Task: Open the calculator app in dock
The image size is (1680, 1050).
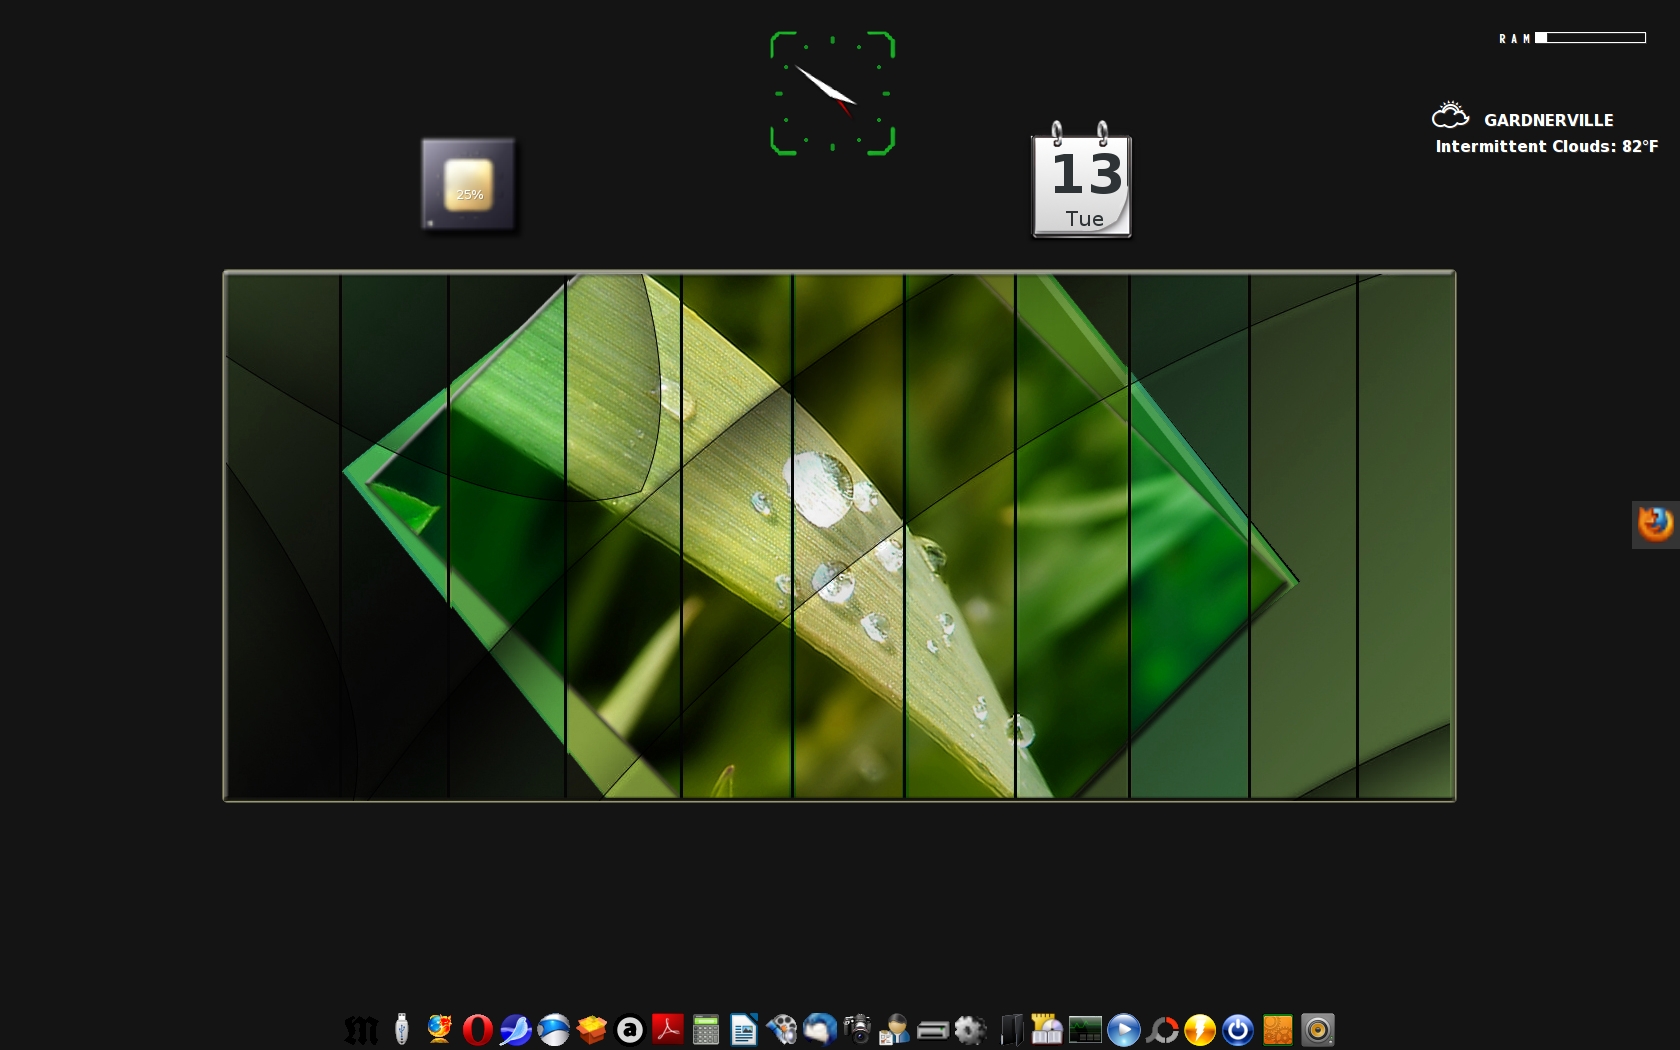Action: 705,1030
